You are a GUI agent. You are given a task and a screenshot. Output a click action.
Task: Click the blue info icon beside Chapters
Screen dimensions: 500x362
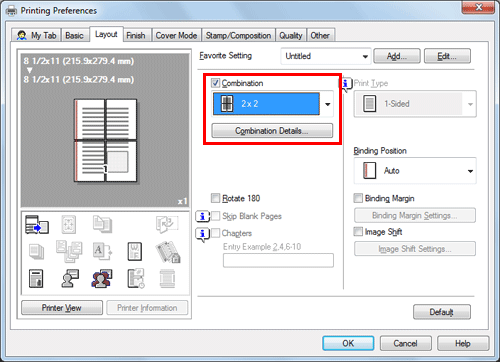(x=202, y=234)
